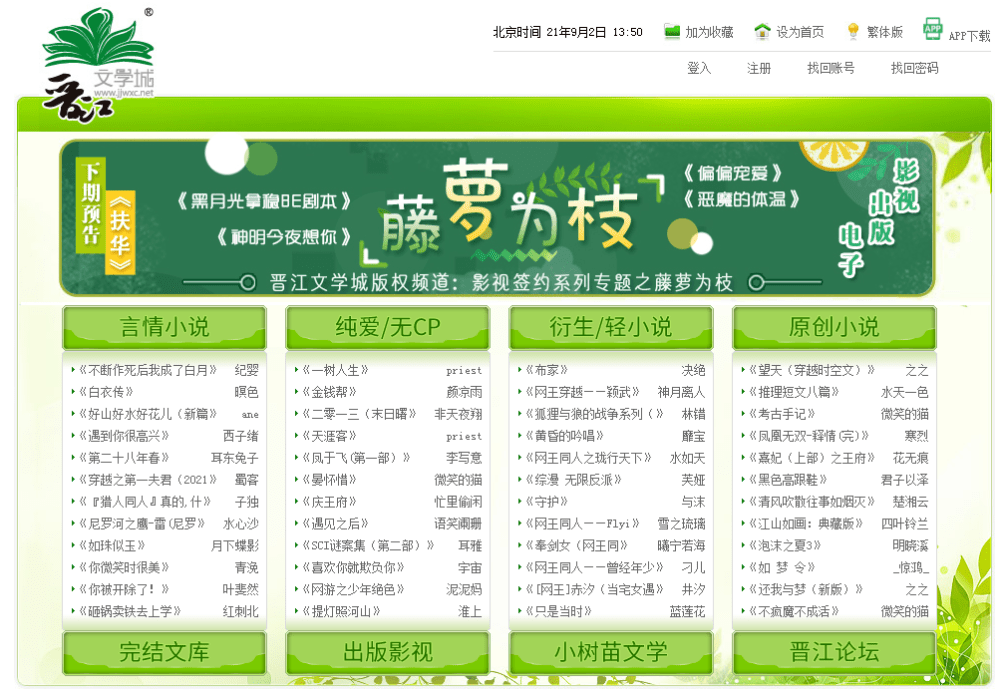
Task: Open novel 《晏怀惜》
Action: 329,480
